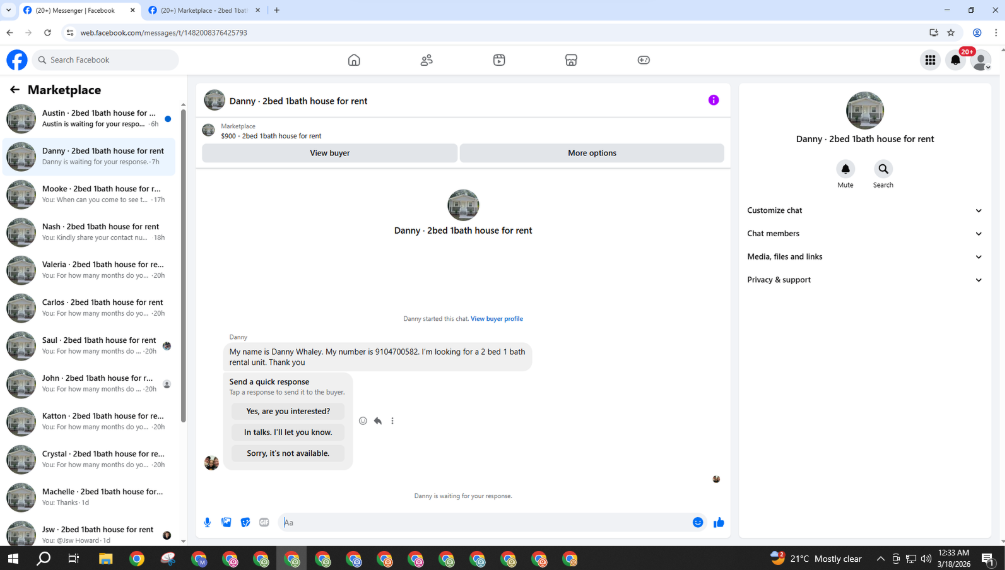The width and height of the screenshot is (1005, 570).
Task: Open the Gaming icon in top navigation
Action: click(x=644, y=60)
